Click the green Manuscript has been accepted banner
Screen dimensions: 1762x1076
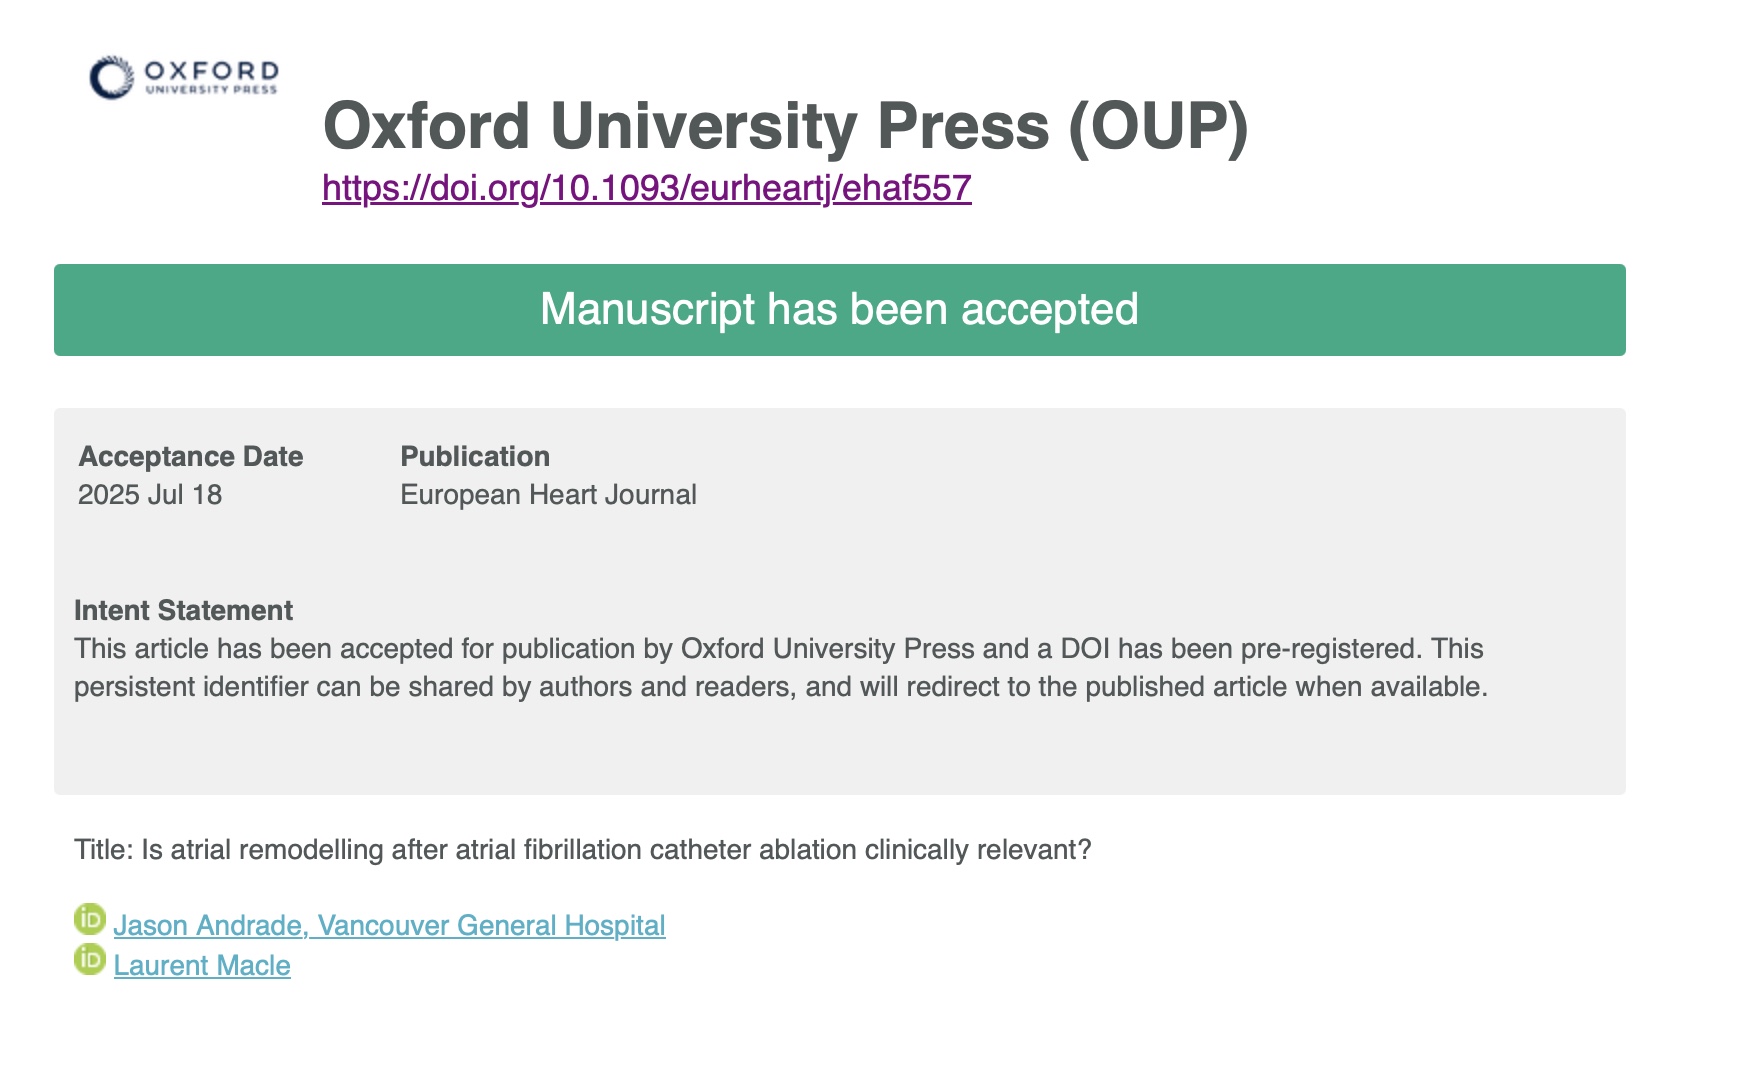839,310
